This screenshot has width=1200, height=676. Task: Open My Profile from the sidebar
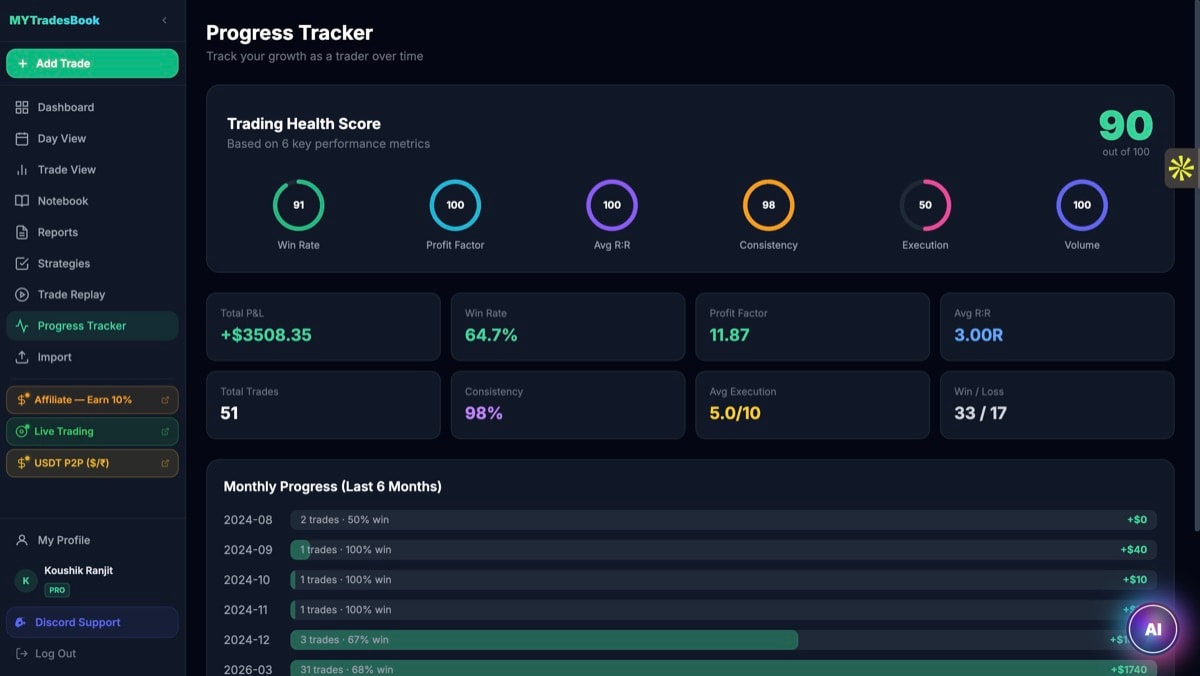pyautogui.click(x=62, y=540)
